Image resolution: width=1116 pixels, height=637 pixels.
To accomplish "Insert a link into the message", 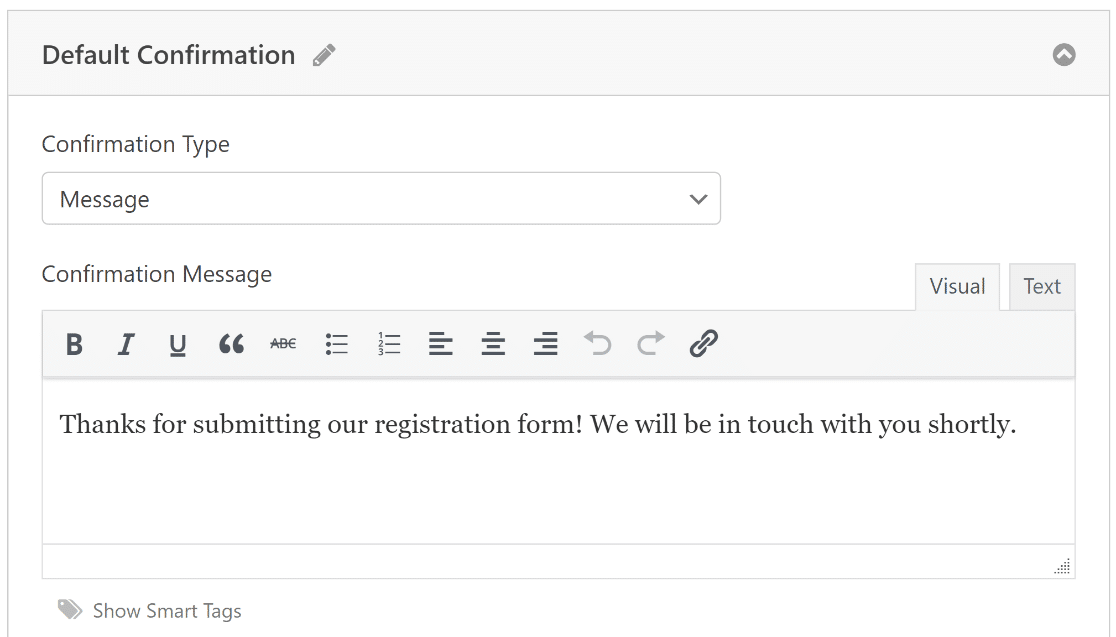I will pos(704,345).
